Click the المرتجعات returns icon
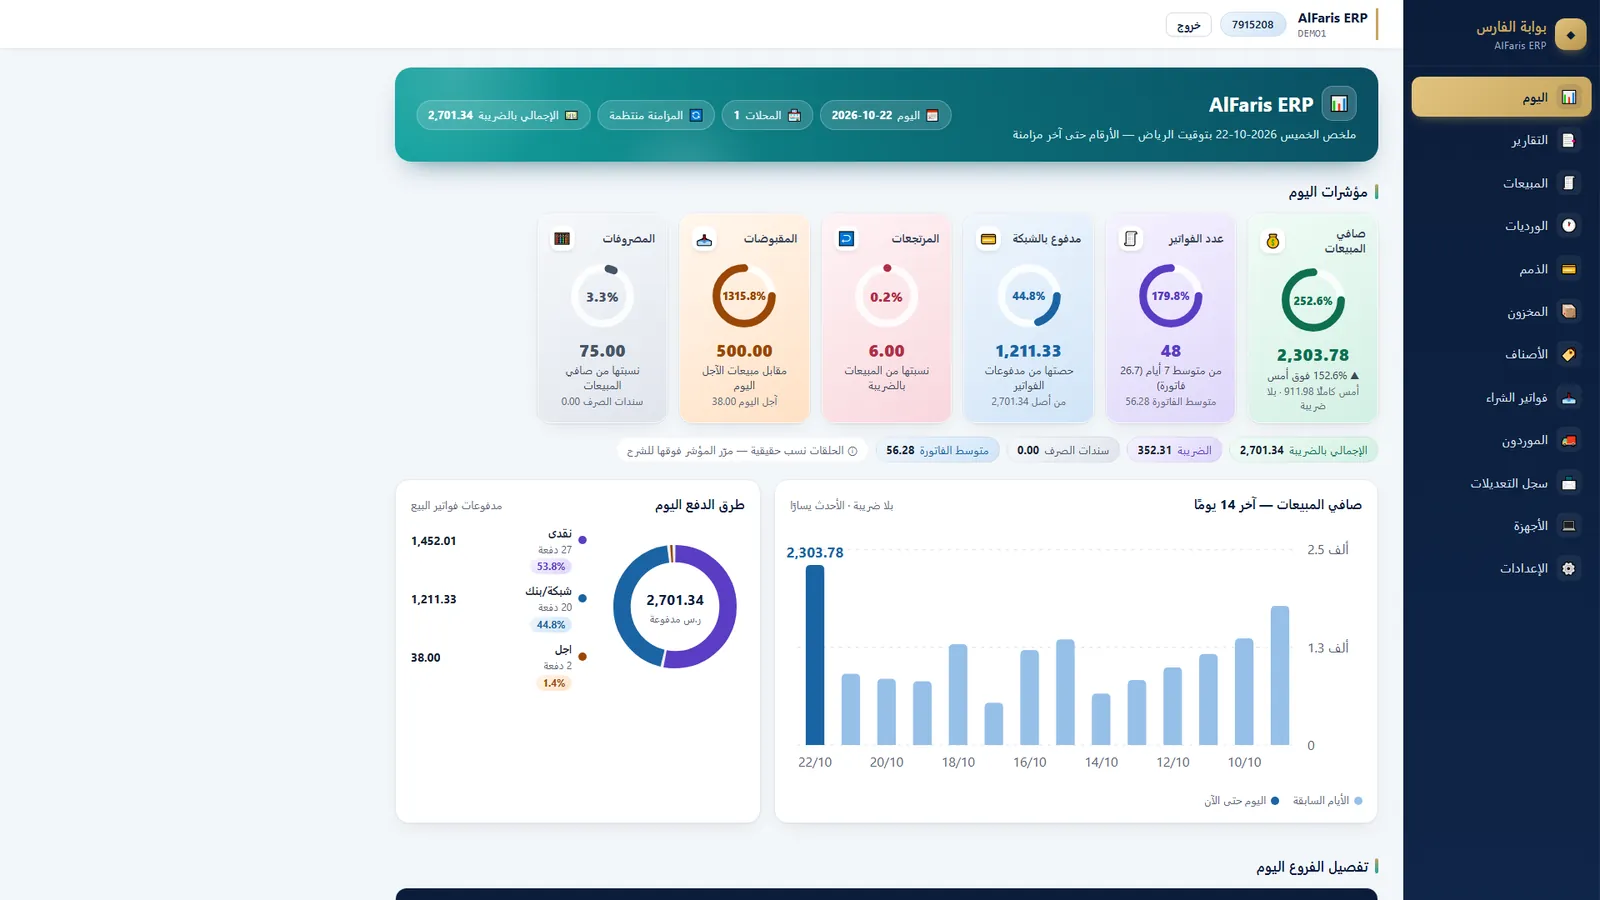The width and height of the screenshot is (1600, 900). tap(846, 239)
